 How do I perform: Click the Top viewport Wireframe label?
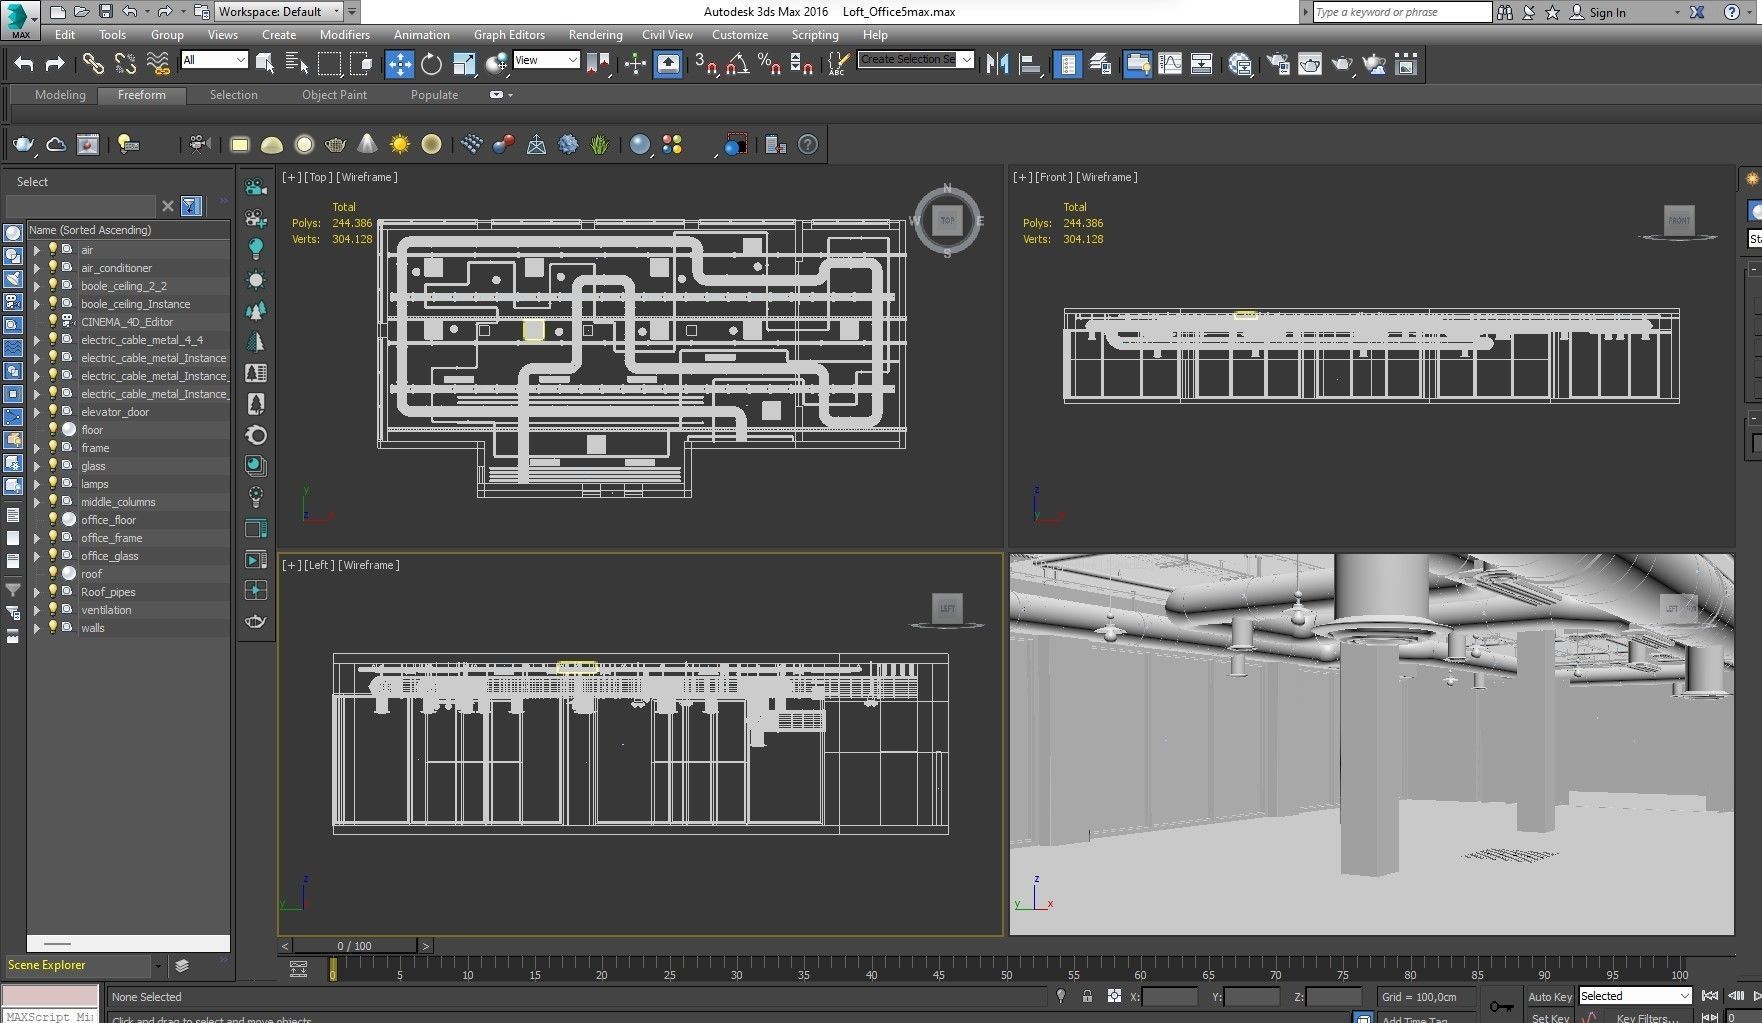tap(366, 177)
